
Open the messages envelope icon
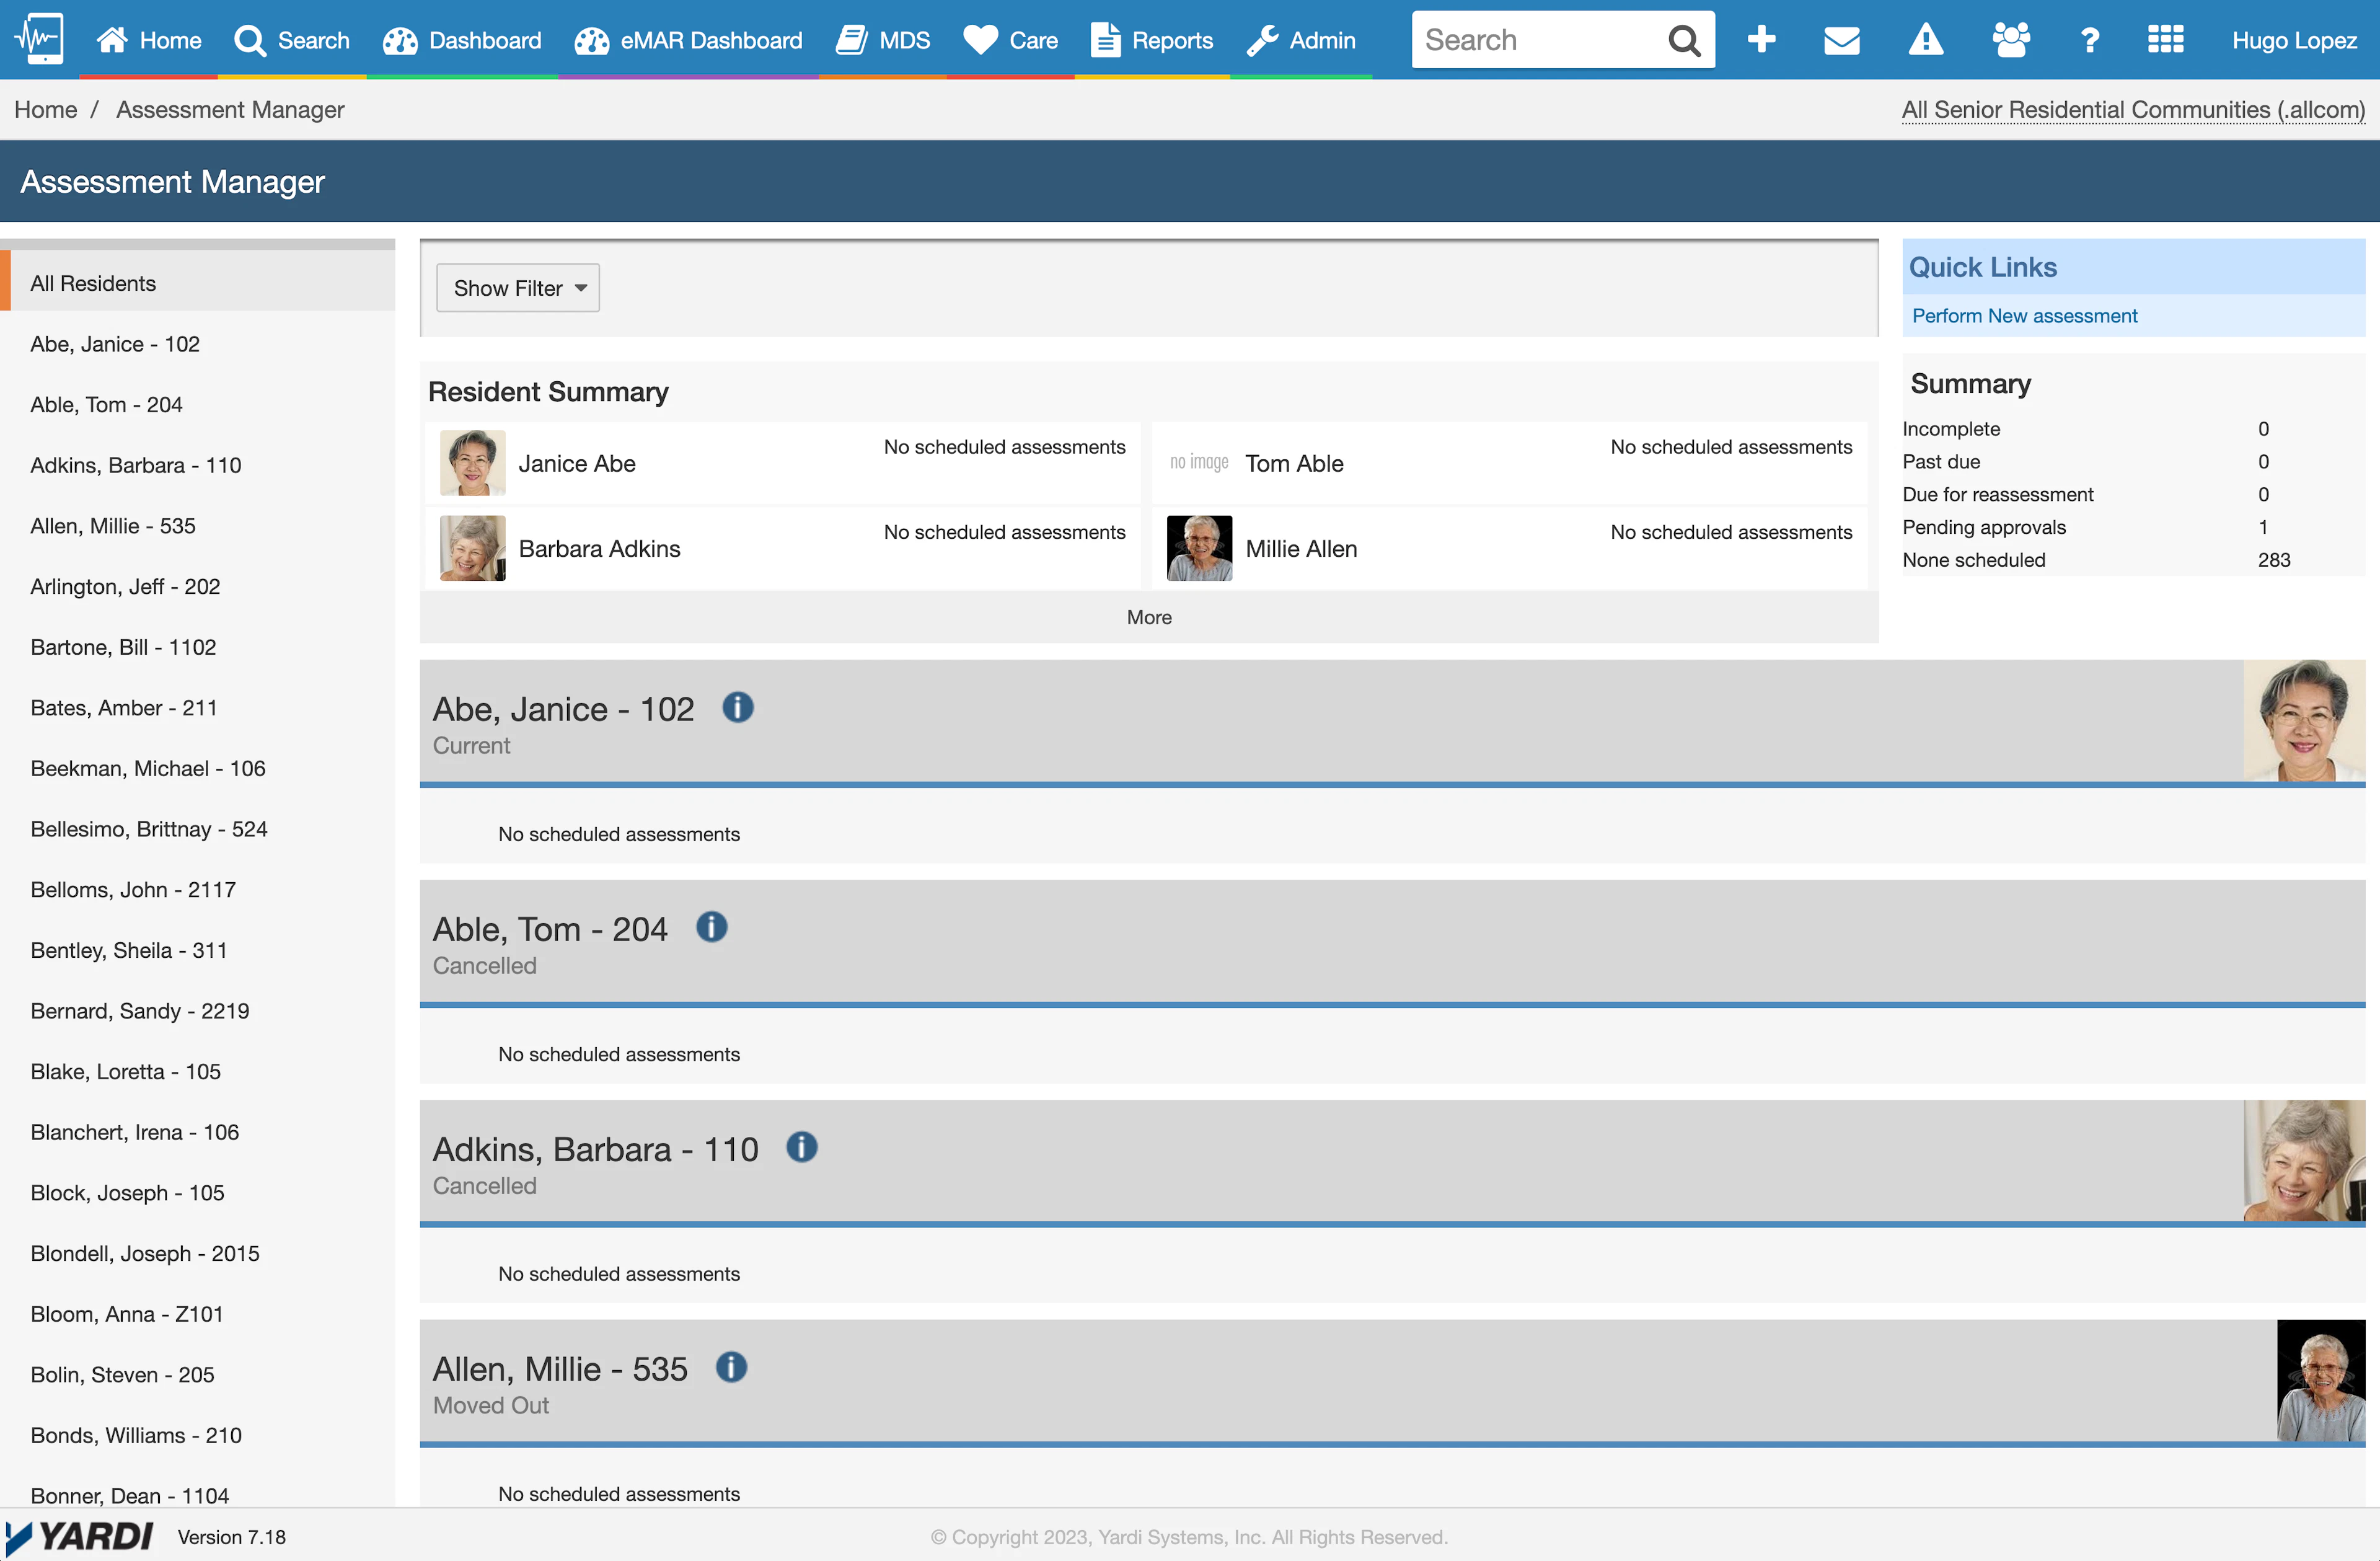pos(1841,40)
